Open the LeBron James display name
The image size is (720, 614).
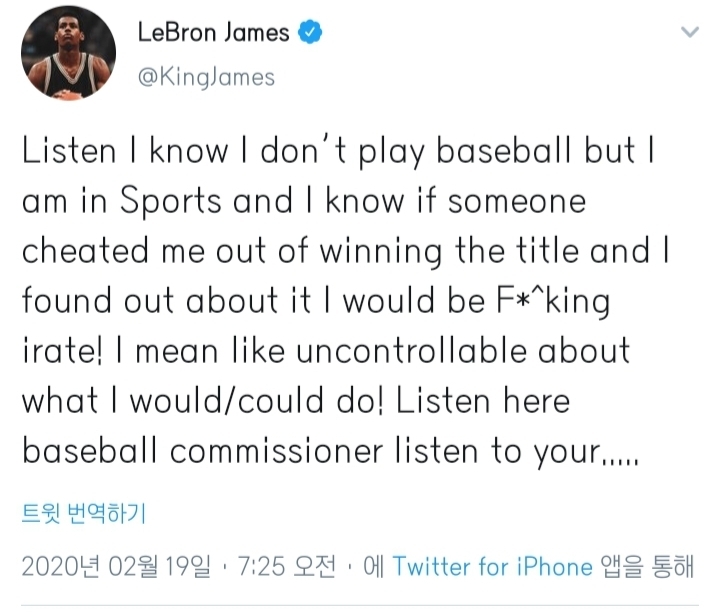click(x=214, y=33)
